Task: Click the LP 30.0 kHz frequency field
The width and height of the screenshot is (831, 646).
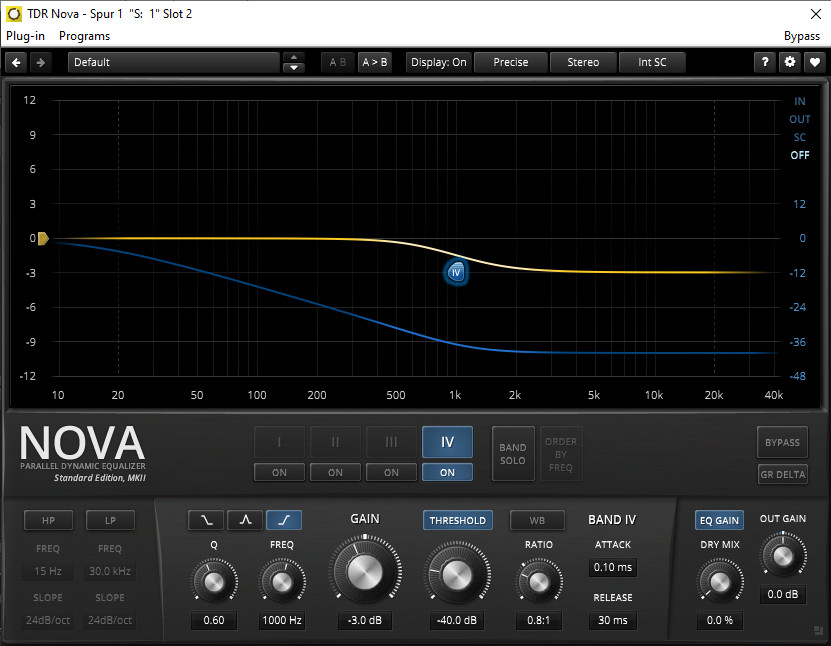Action: 110,571
